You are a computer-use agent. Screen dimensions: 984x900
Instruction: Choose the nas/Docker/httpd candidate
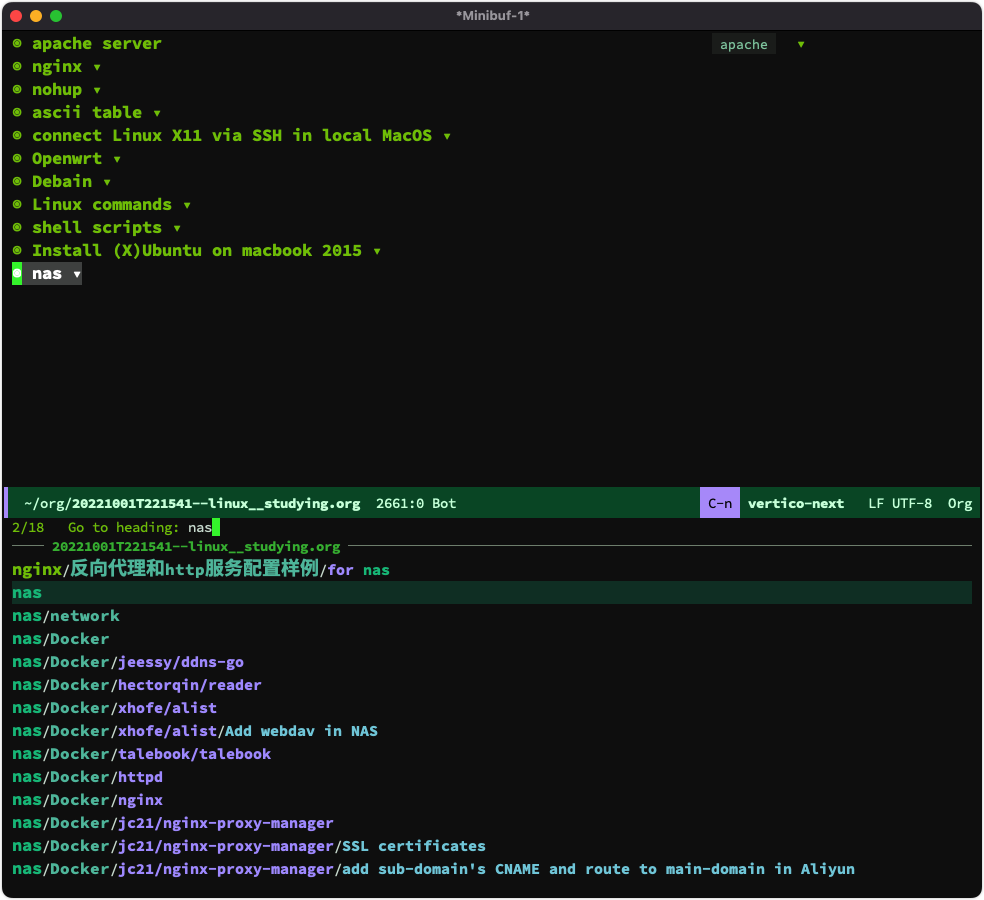tap(87, 777)
